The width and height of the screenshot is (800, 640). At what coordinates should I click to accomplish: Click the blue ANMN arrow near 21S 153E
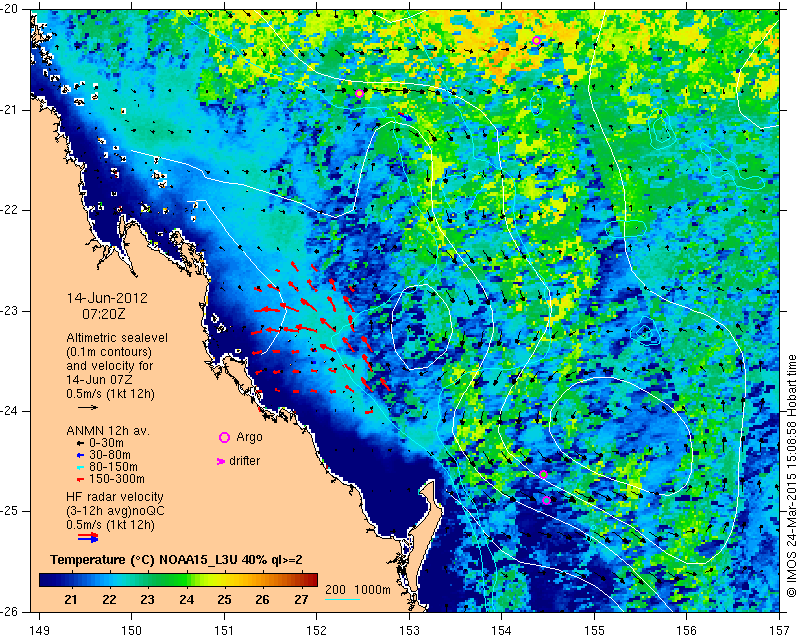[x=406, y=116]
